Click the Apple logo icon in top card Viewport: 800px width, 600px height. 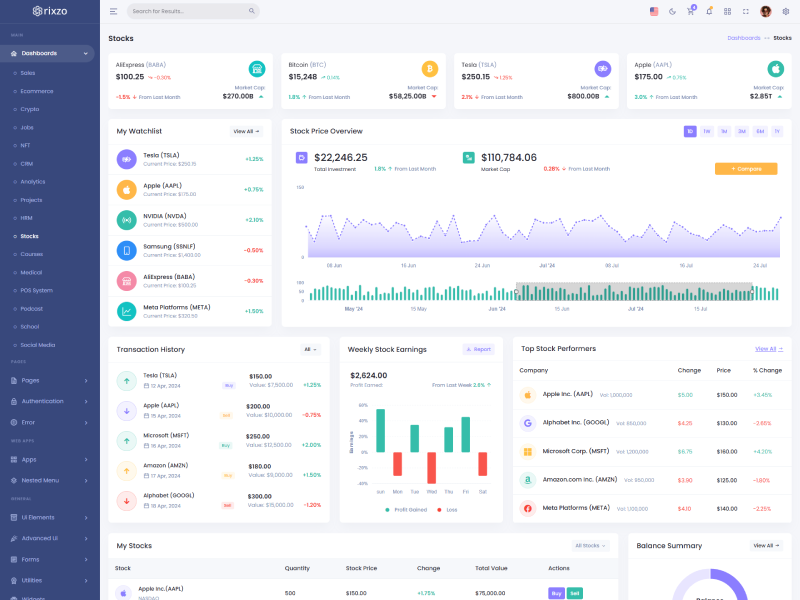[x=775, y=69]
